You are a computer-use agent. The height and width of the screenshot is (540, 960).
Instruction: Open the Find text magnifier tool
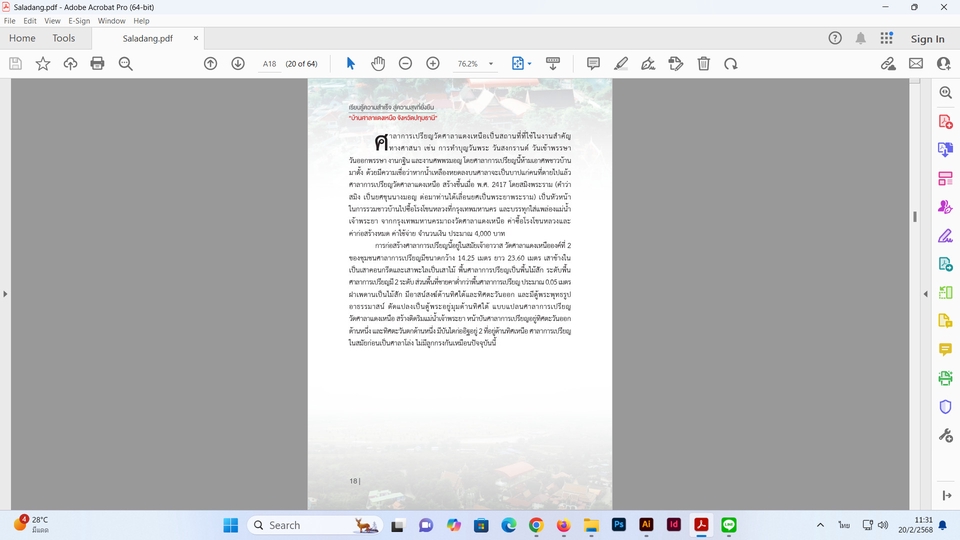tap(126, 64)
